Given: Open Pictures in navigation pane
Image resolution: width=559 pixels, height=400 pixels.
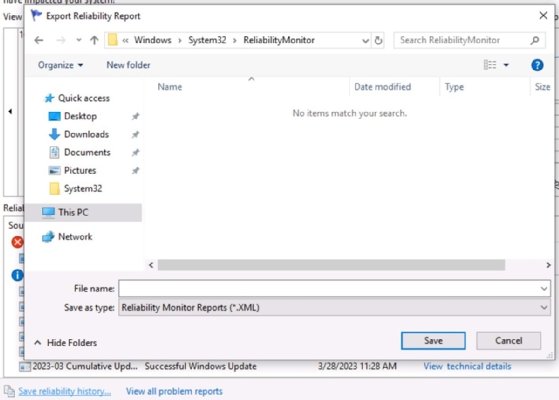Looking at the screenshot, I should [x=80, y=170].
